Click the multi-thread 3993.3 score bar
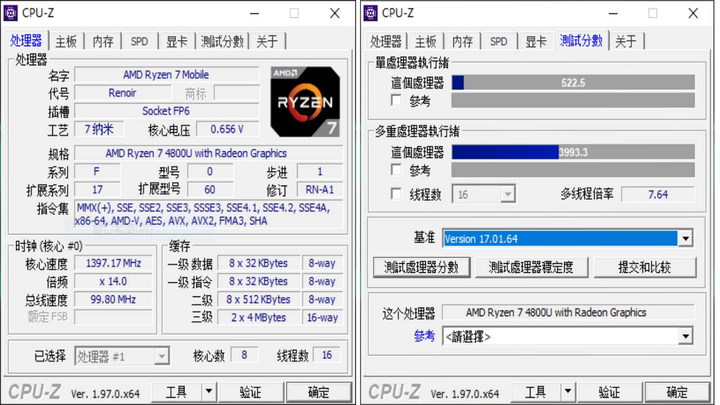The height and width of the screenshot is (405, 720). click(573, 152)
